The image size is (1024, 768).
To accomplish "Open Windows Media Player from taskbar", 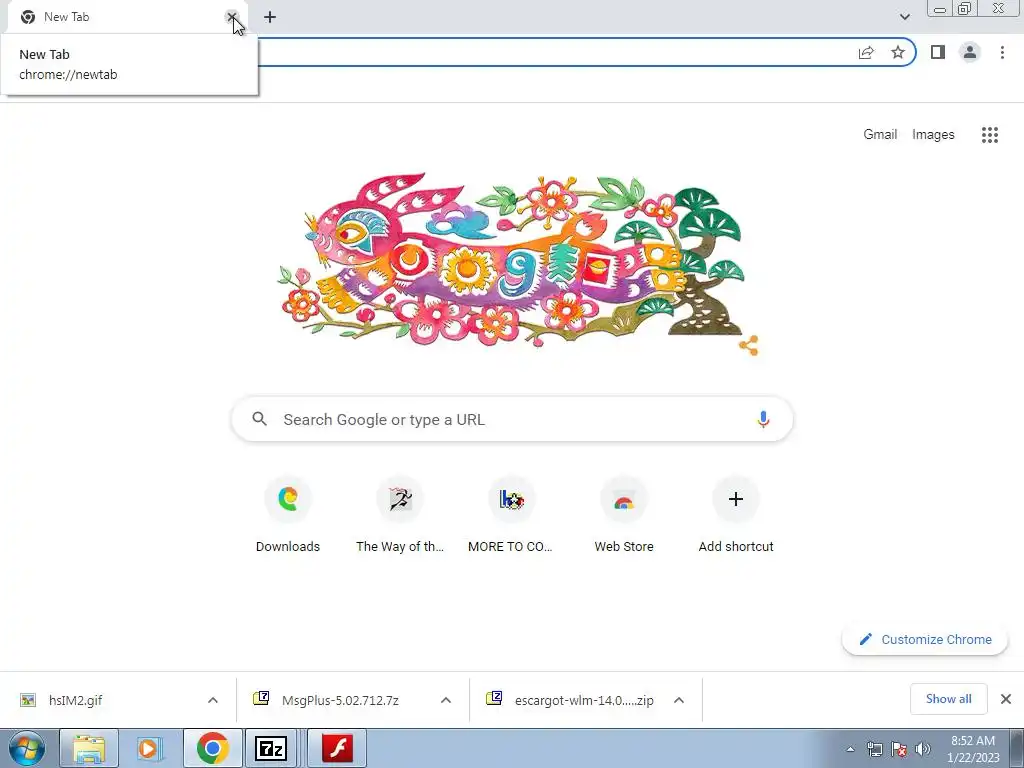I will [x=150, y=748].
